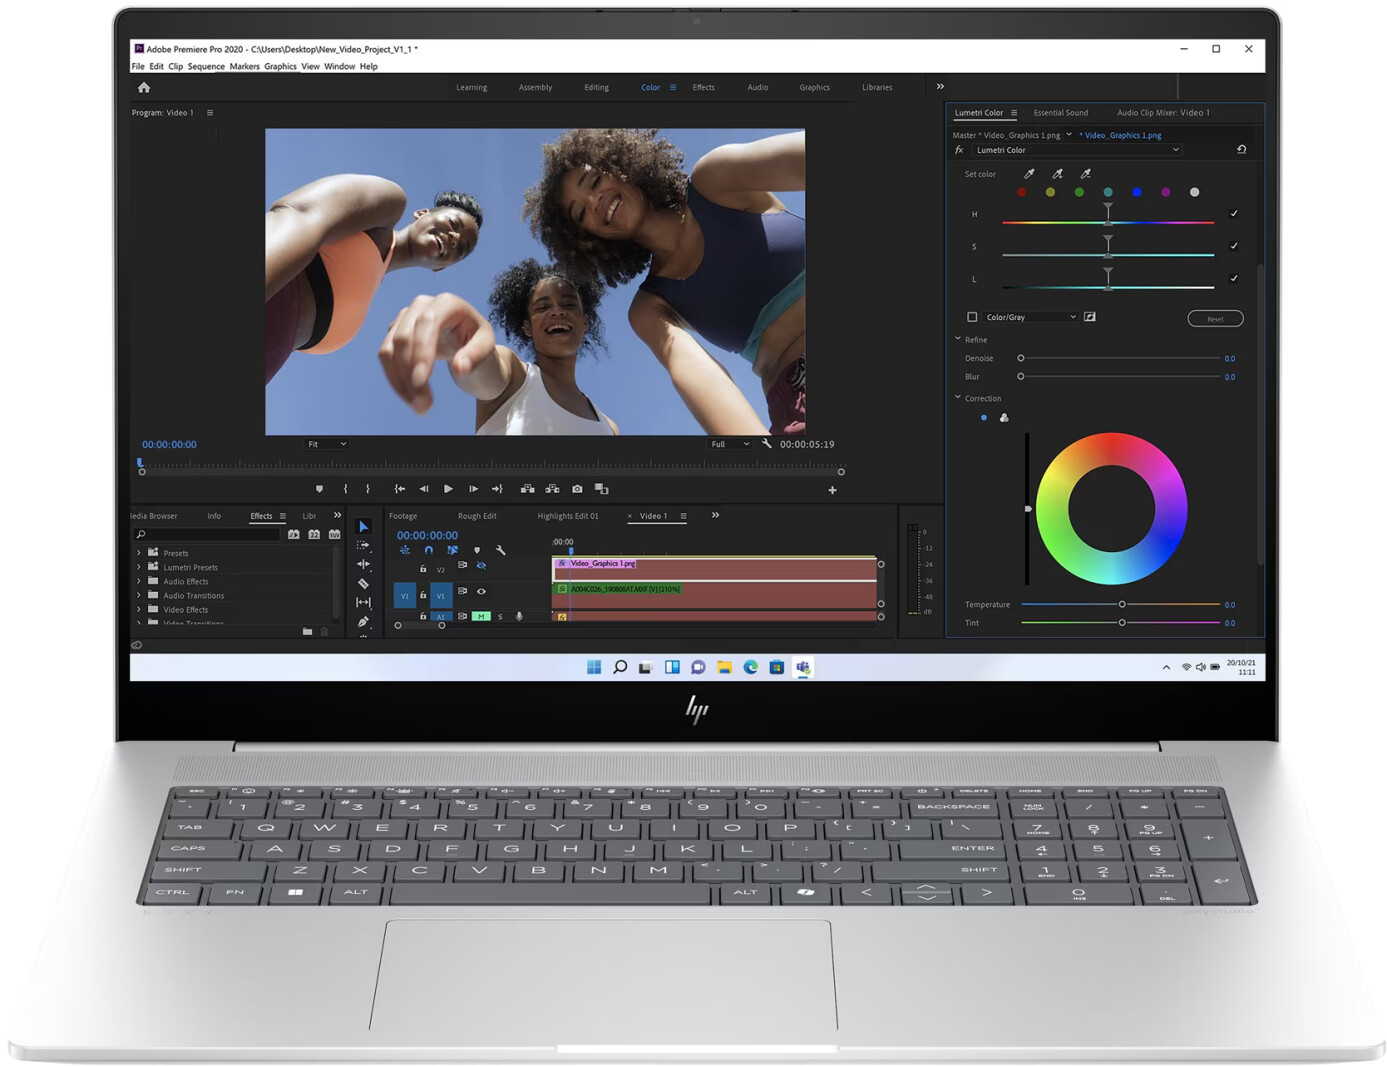Click the Lumetri Color reset effect arrow
This screenshot has height=1066, width=1387.
pyautogui.click(x=1241, y=150)
